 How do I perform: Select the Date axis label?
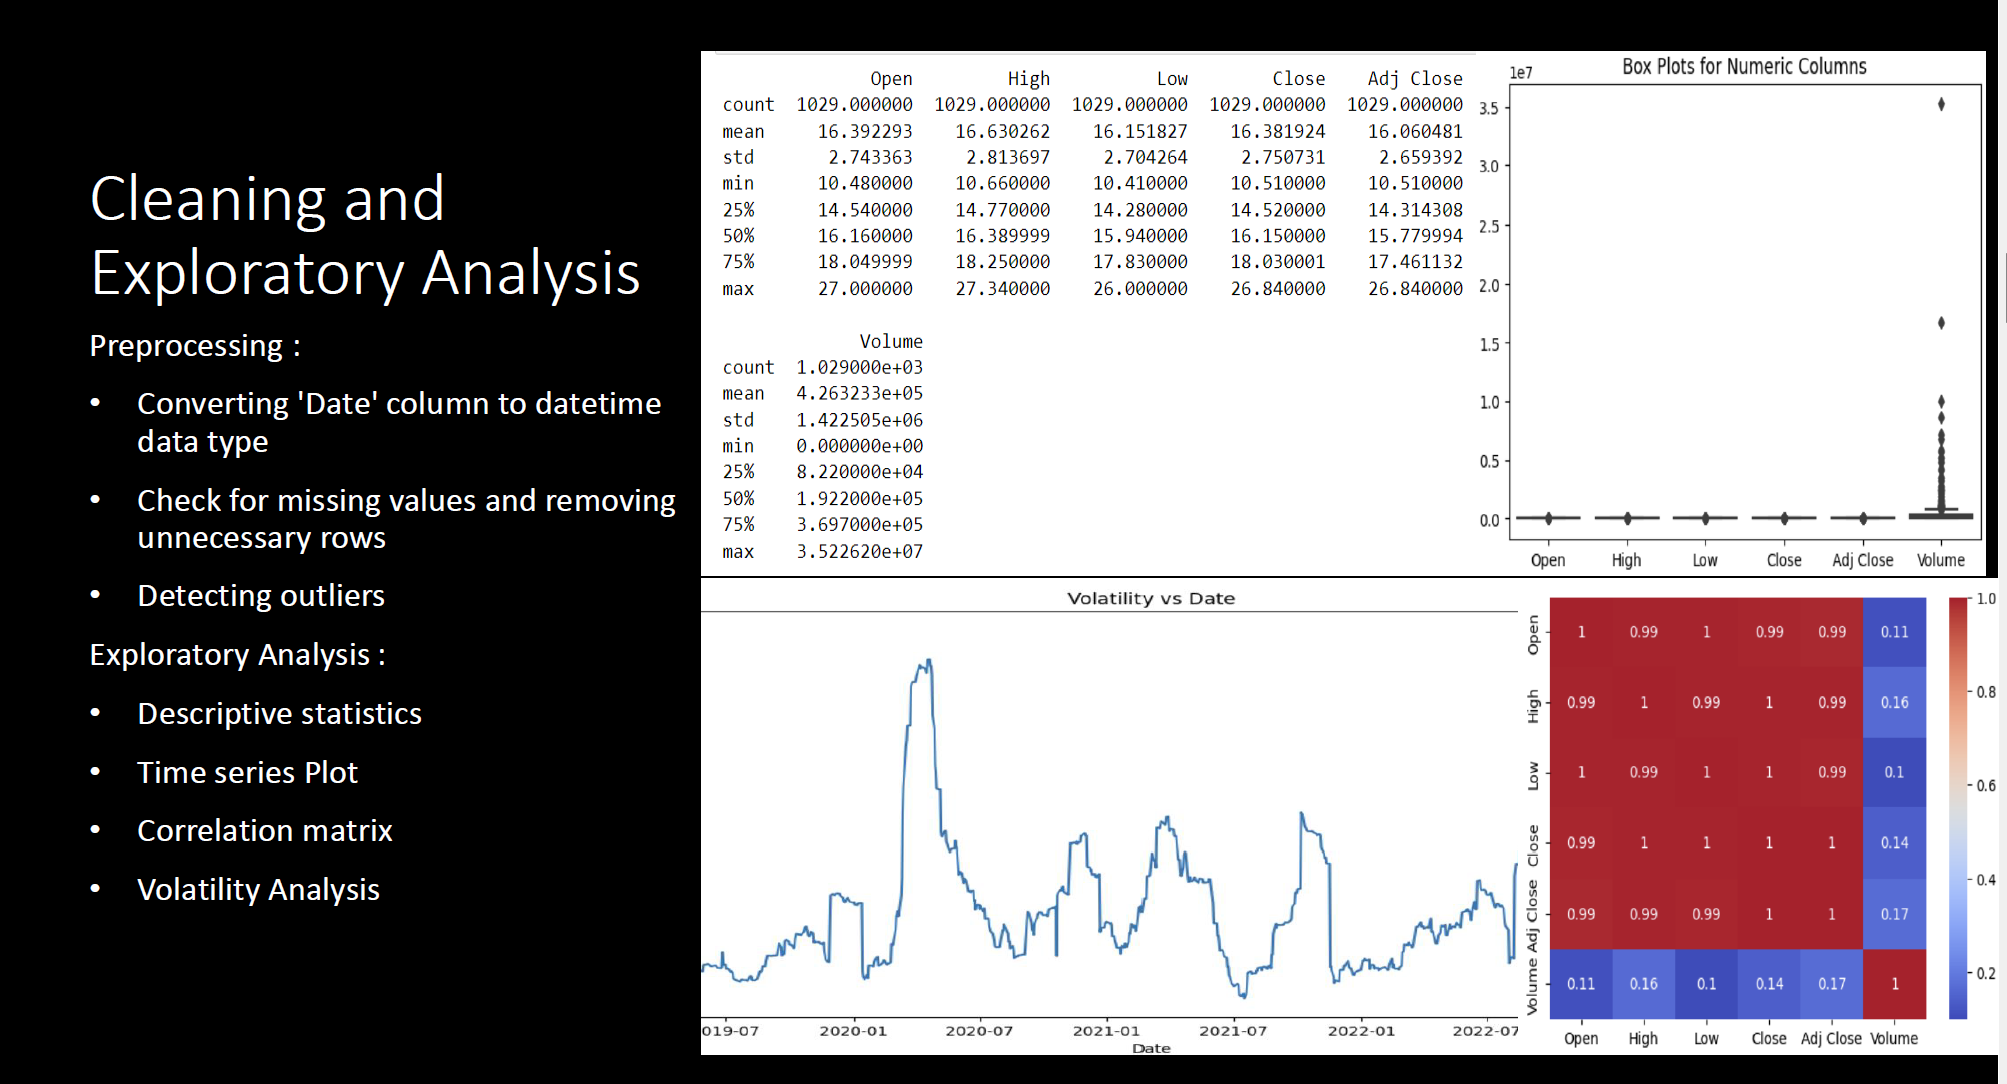click(1151, 1048)
